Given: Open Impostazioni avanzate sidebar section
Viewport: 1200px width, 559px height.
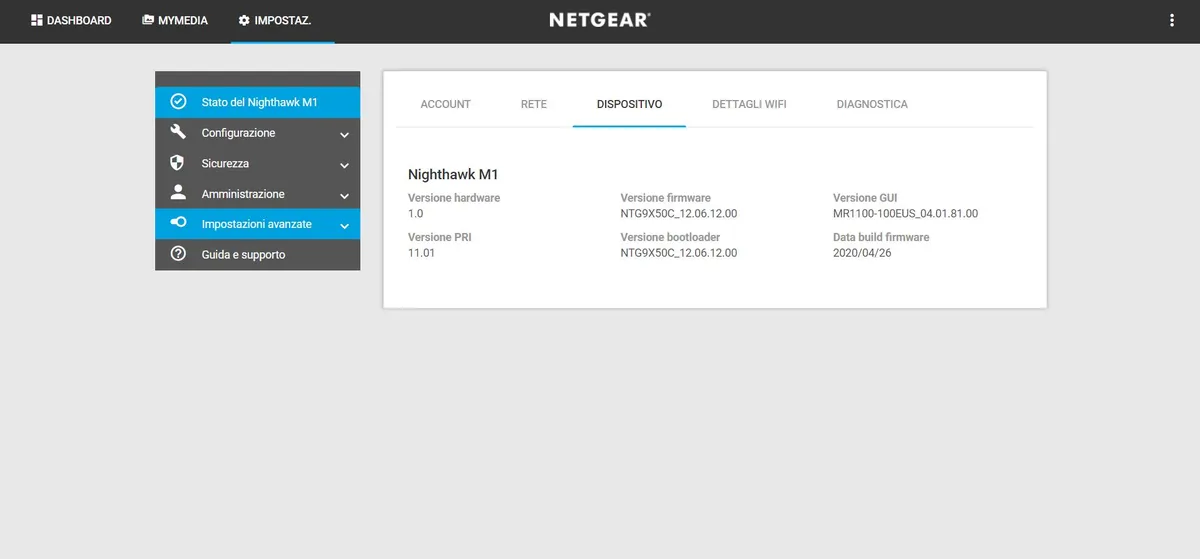Looking at the screenshot, I should [258, 224].
